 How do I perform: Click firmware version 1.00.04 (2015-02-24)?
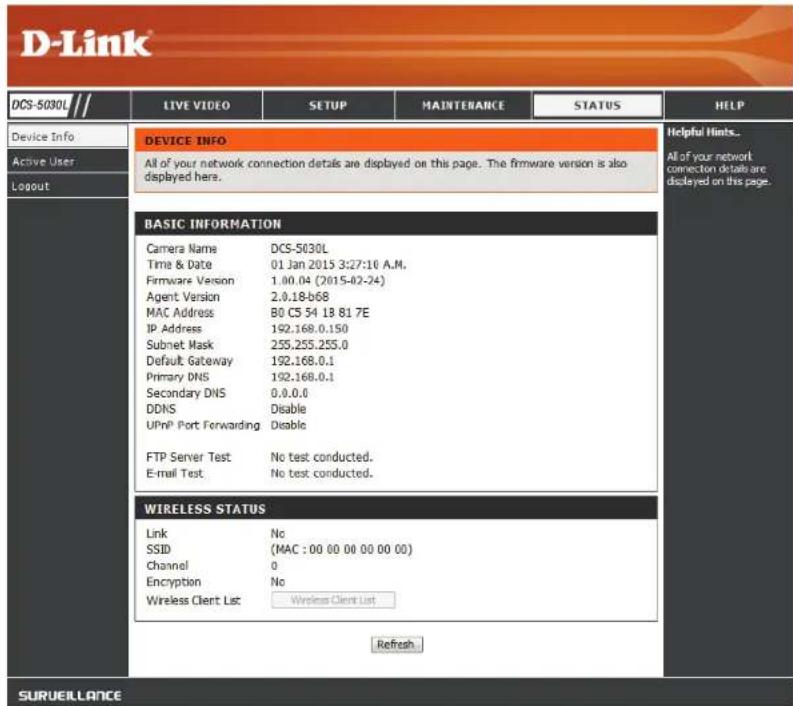[x=328, y=281]
